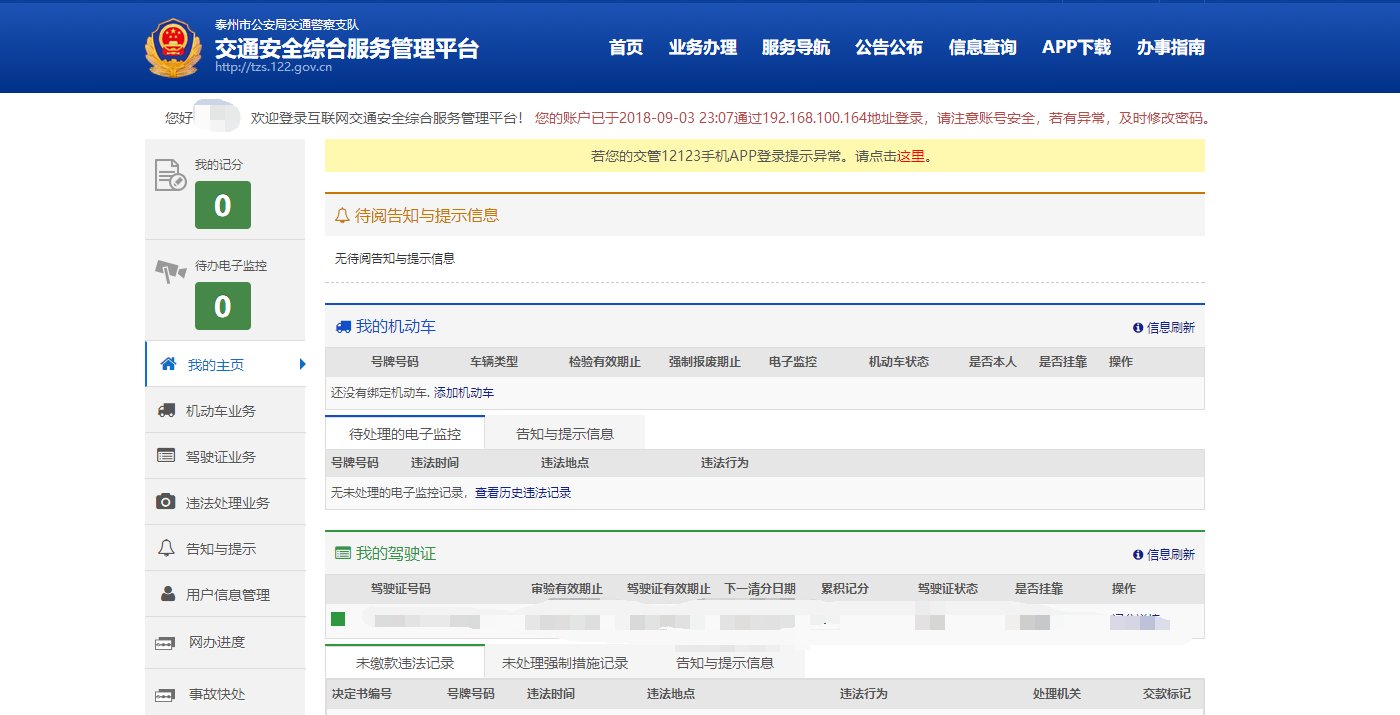Switch to the 未处理强制措施记录 tab
This screenshot has width=1400, height=715.
coord(566,660)
